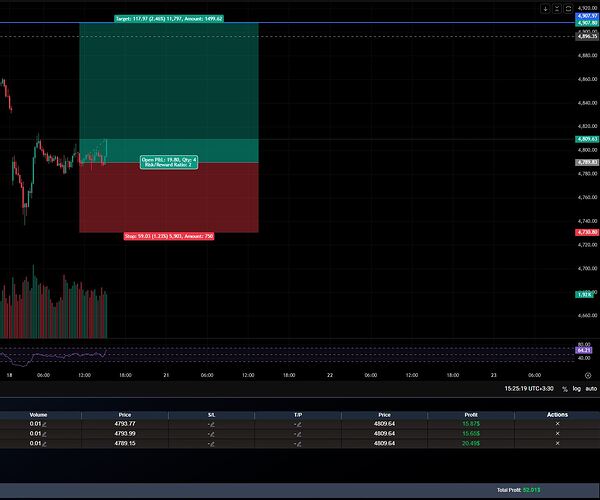Edit T/P of the 4793.99 order

coord(298,434)
